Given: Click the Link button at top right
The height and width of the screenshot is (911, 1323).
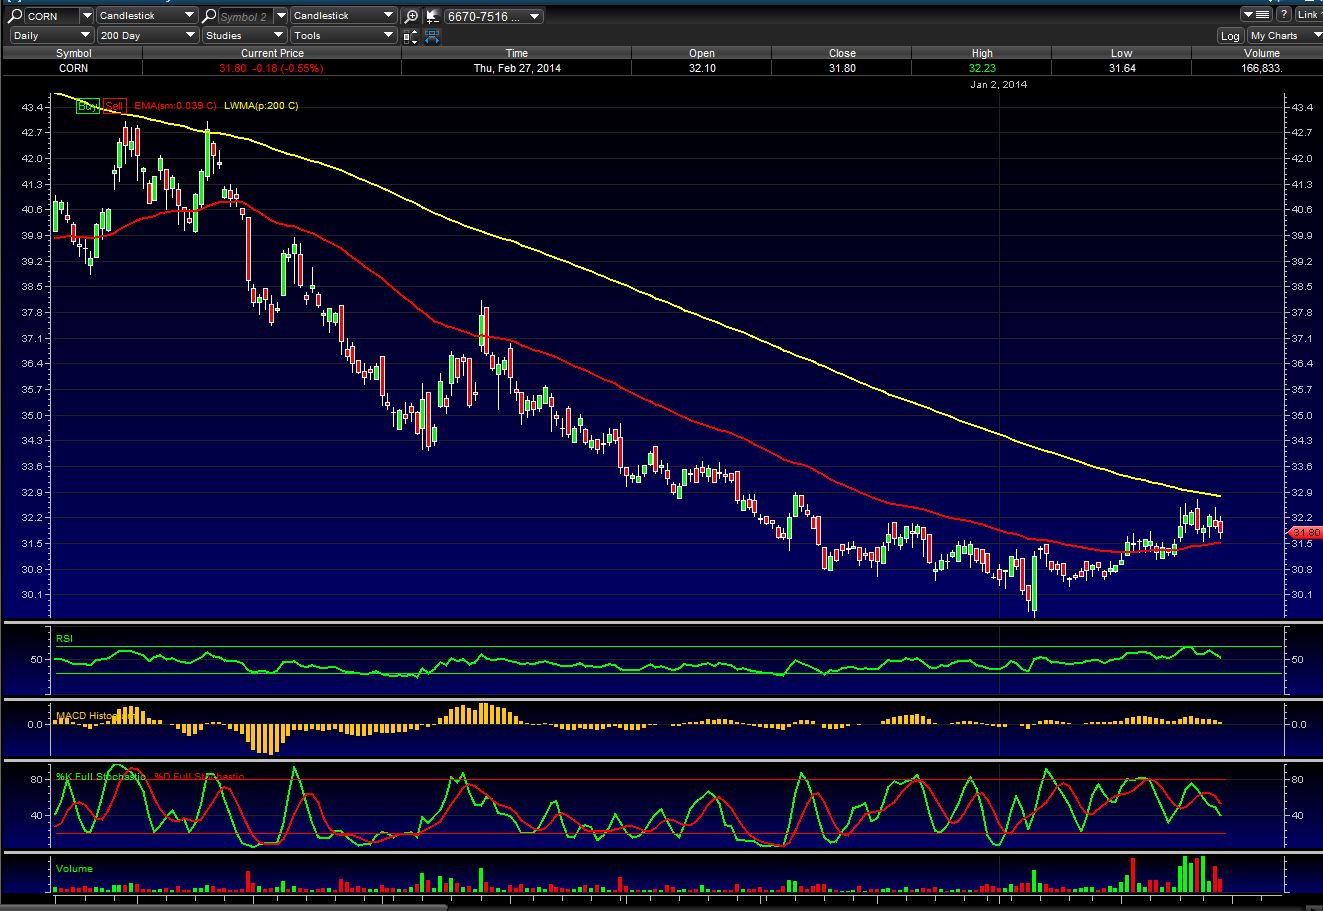Looking at the screenshot, I should [x=1308, y=15].
